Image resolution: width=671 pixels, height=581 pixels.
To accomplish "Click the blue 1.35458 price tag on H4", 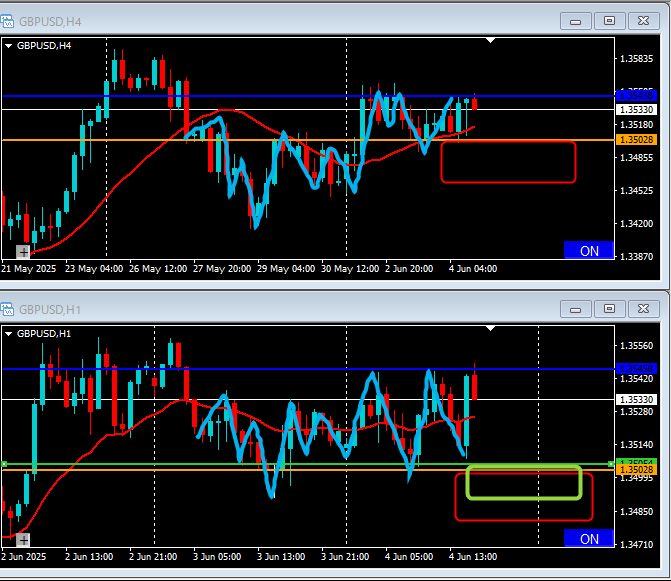I will [x=636, y=95].
